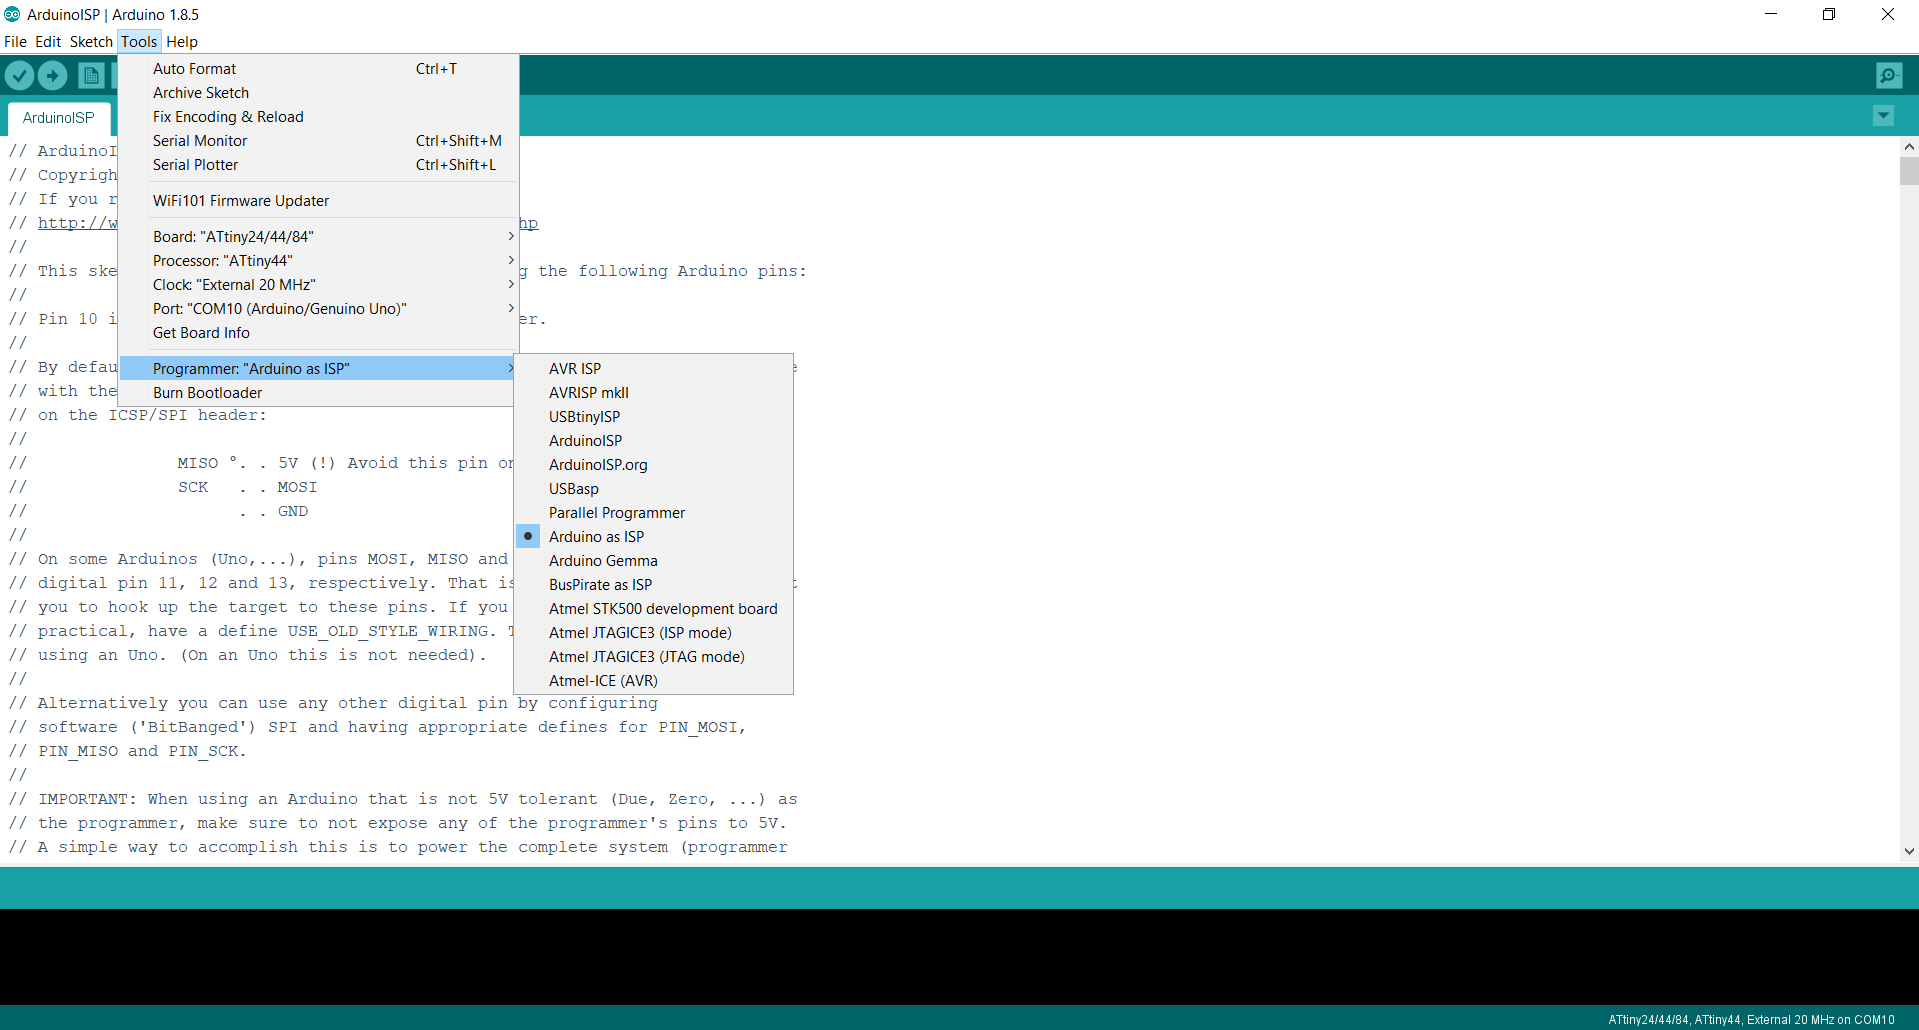
Task: Click Burn Bootloader
Action: (319, 393)
